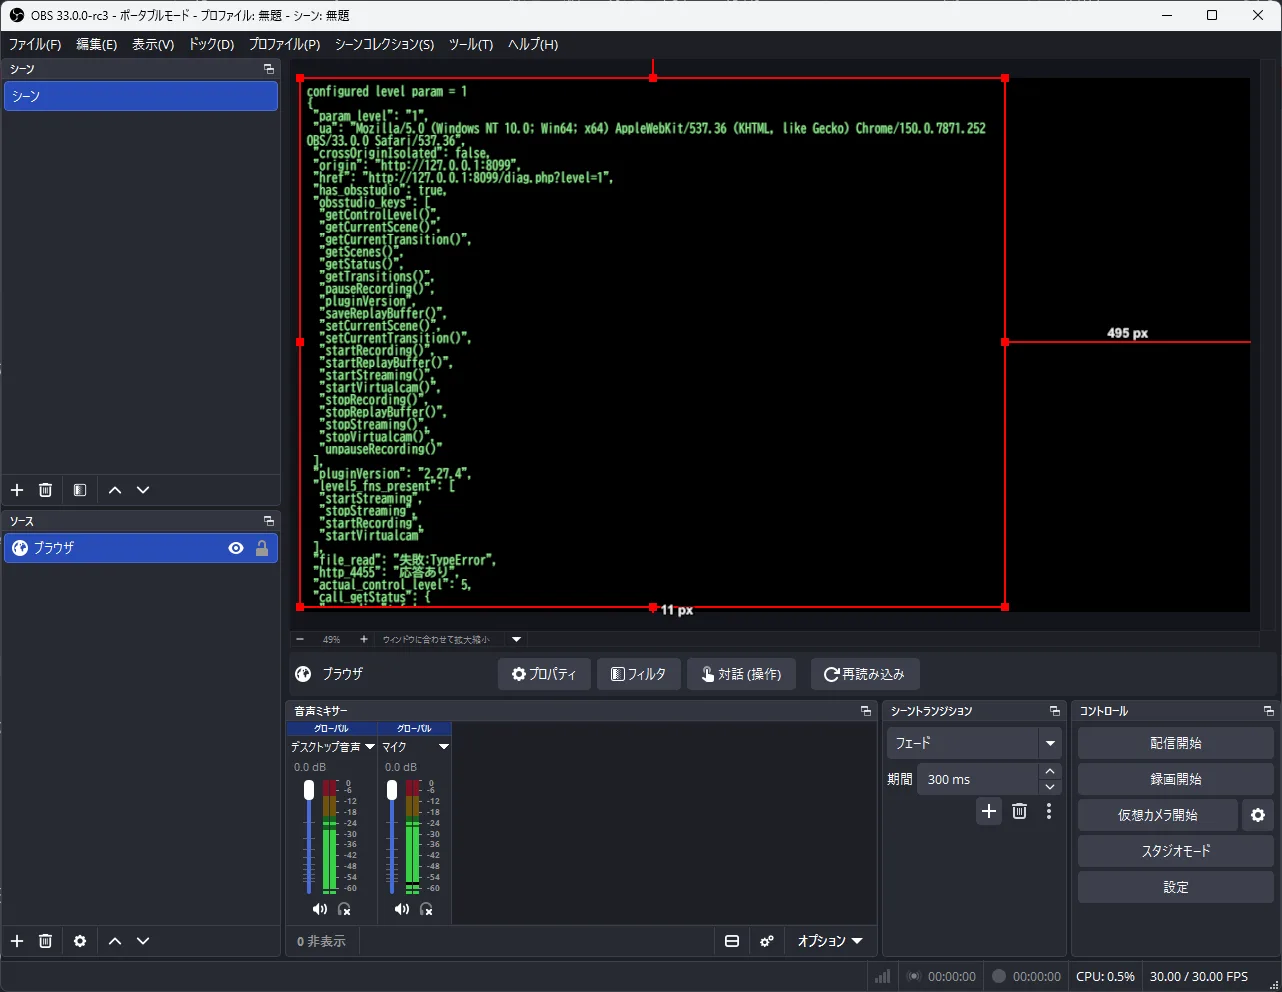Click 配信開始 button
This screenshot has width=1282, height=992.
(1176, 743)
